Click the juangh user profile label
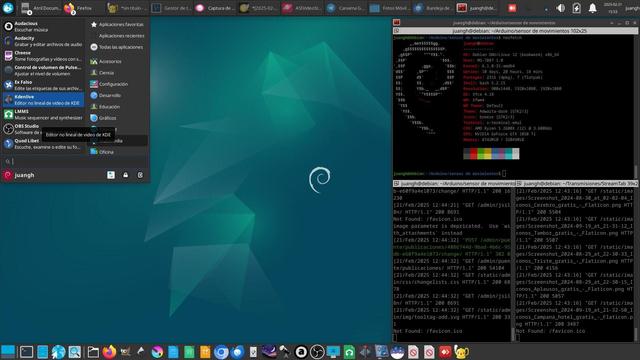Image resolution: width=640 pixels, height=360 pixels. (x=24, y=175)
